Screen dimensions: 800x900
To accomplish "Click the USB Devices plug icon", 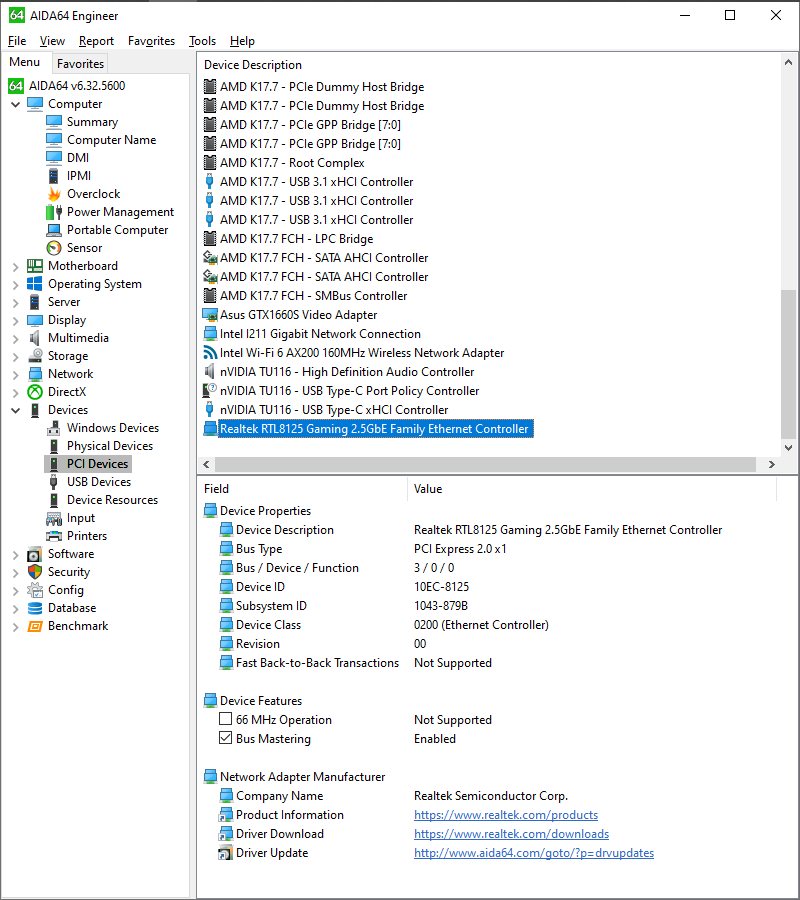I will [x=54, y=482].
